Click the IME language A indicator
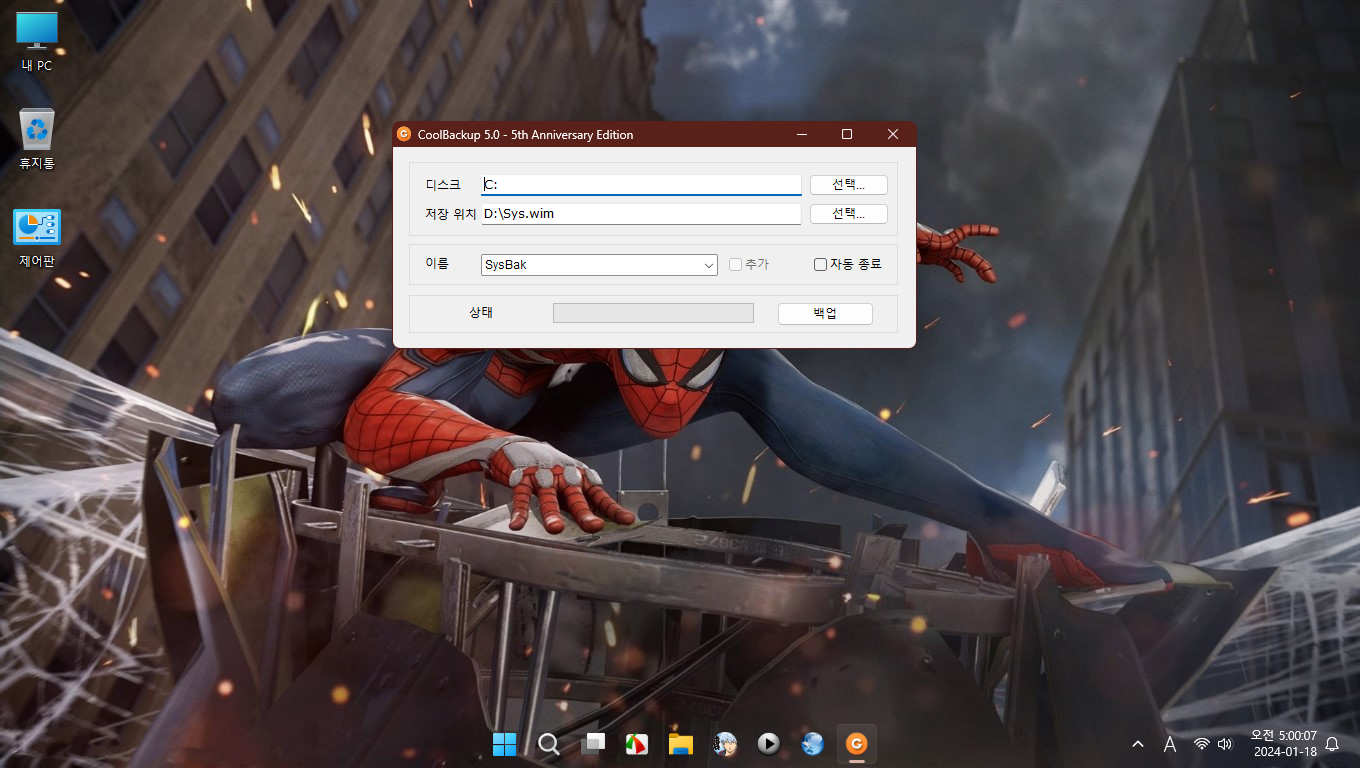Viewport: 1360px width, 768px height. pos(1170,744)
